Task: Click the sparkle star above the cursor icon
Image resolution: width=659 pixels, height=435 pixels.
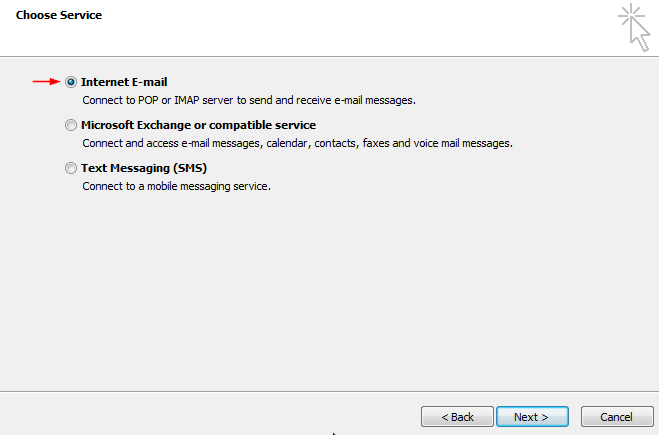Action: tap(630, 16)
